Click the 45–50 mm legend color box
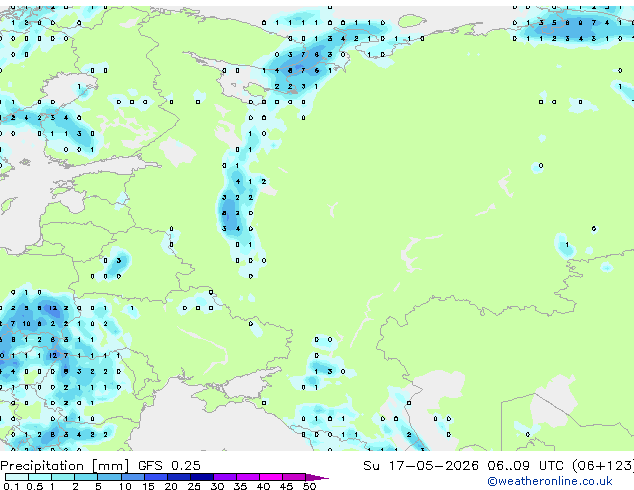Image resolution: width=634 pixels, height=490 pixels. pyautogui.click(x=294, y=477)
